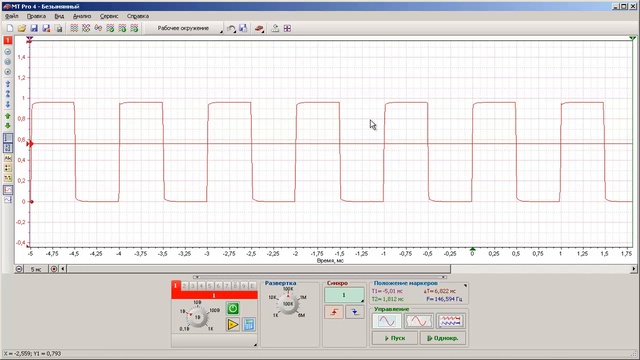640x360 pixels.
Task: Open the Файл menu
Action: (x=11, y=16)
